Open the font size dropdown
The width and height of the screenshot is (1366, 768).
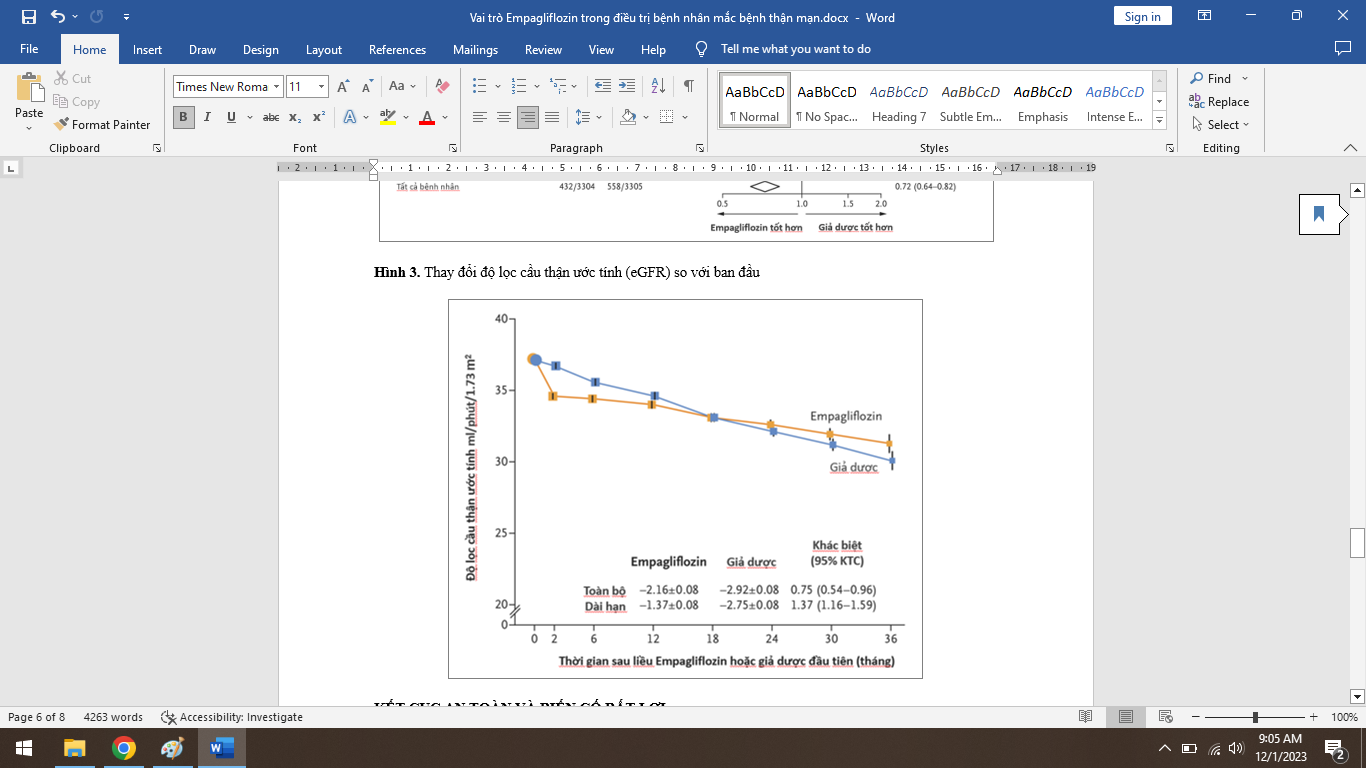[321, 87]
